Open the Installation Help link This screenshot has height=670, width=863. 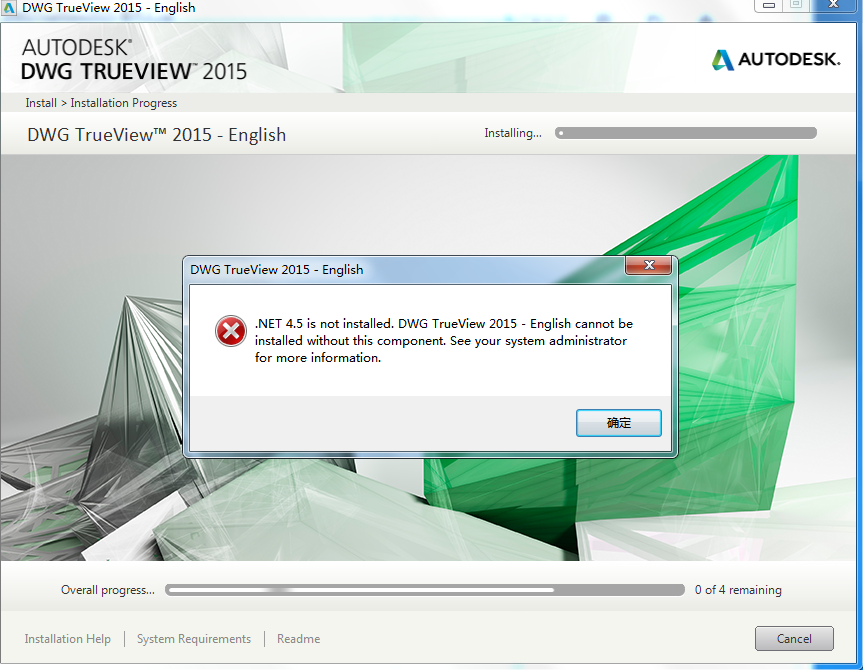tap(68, 639)
